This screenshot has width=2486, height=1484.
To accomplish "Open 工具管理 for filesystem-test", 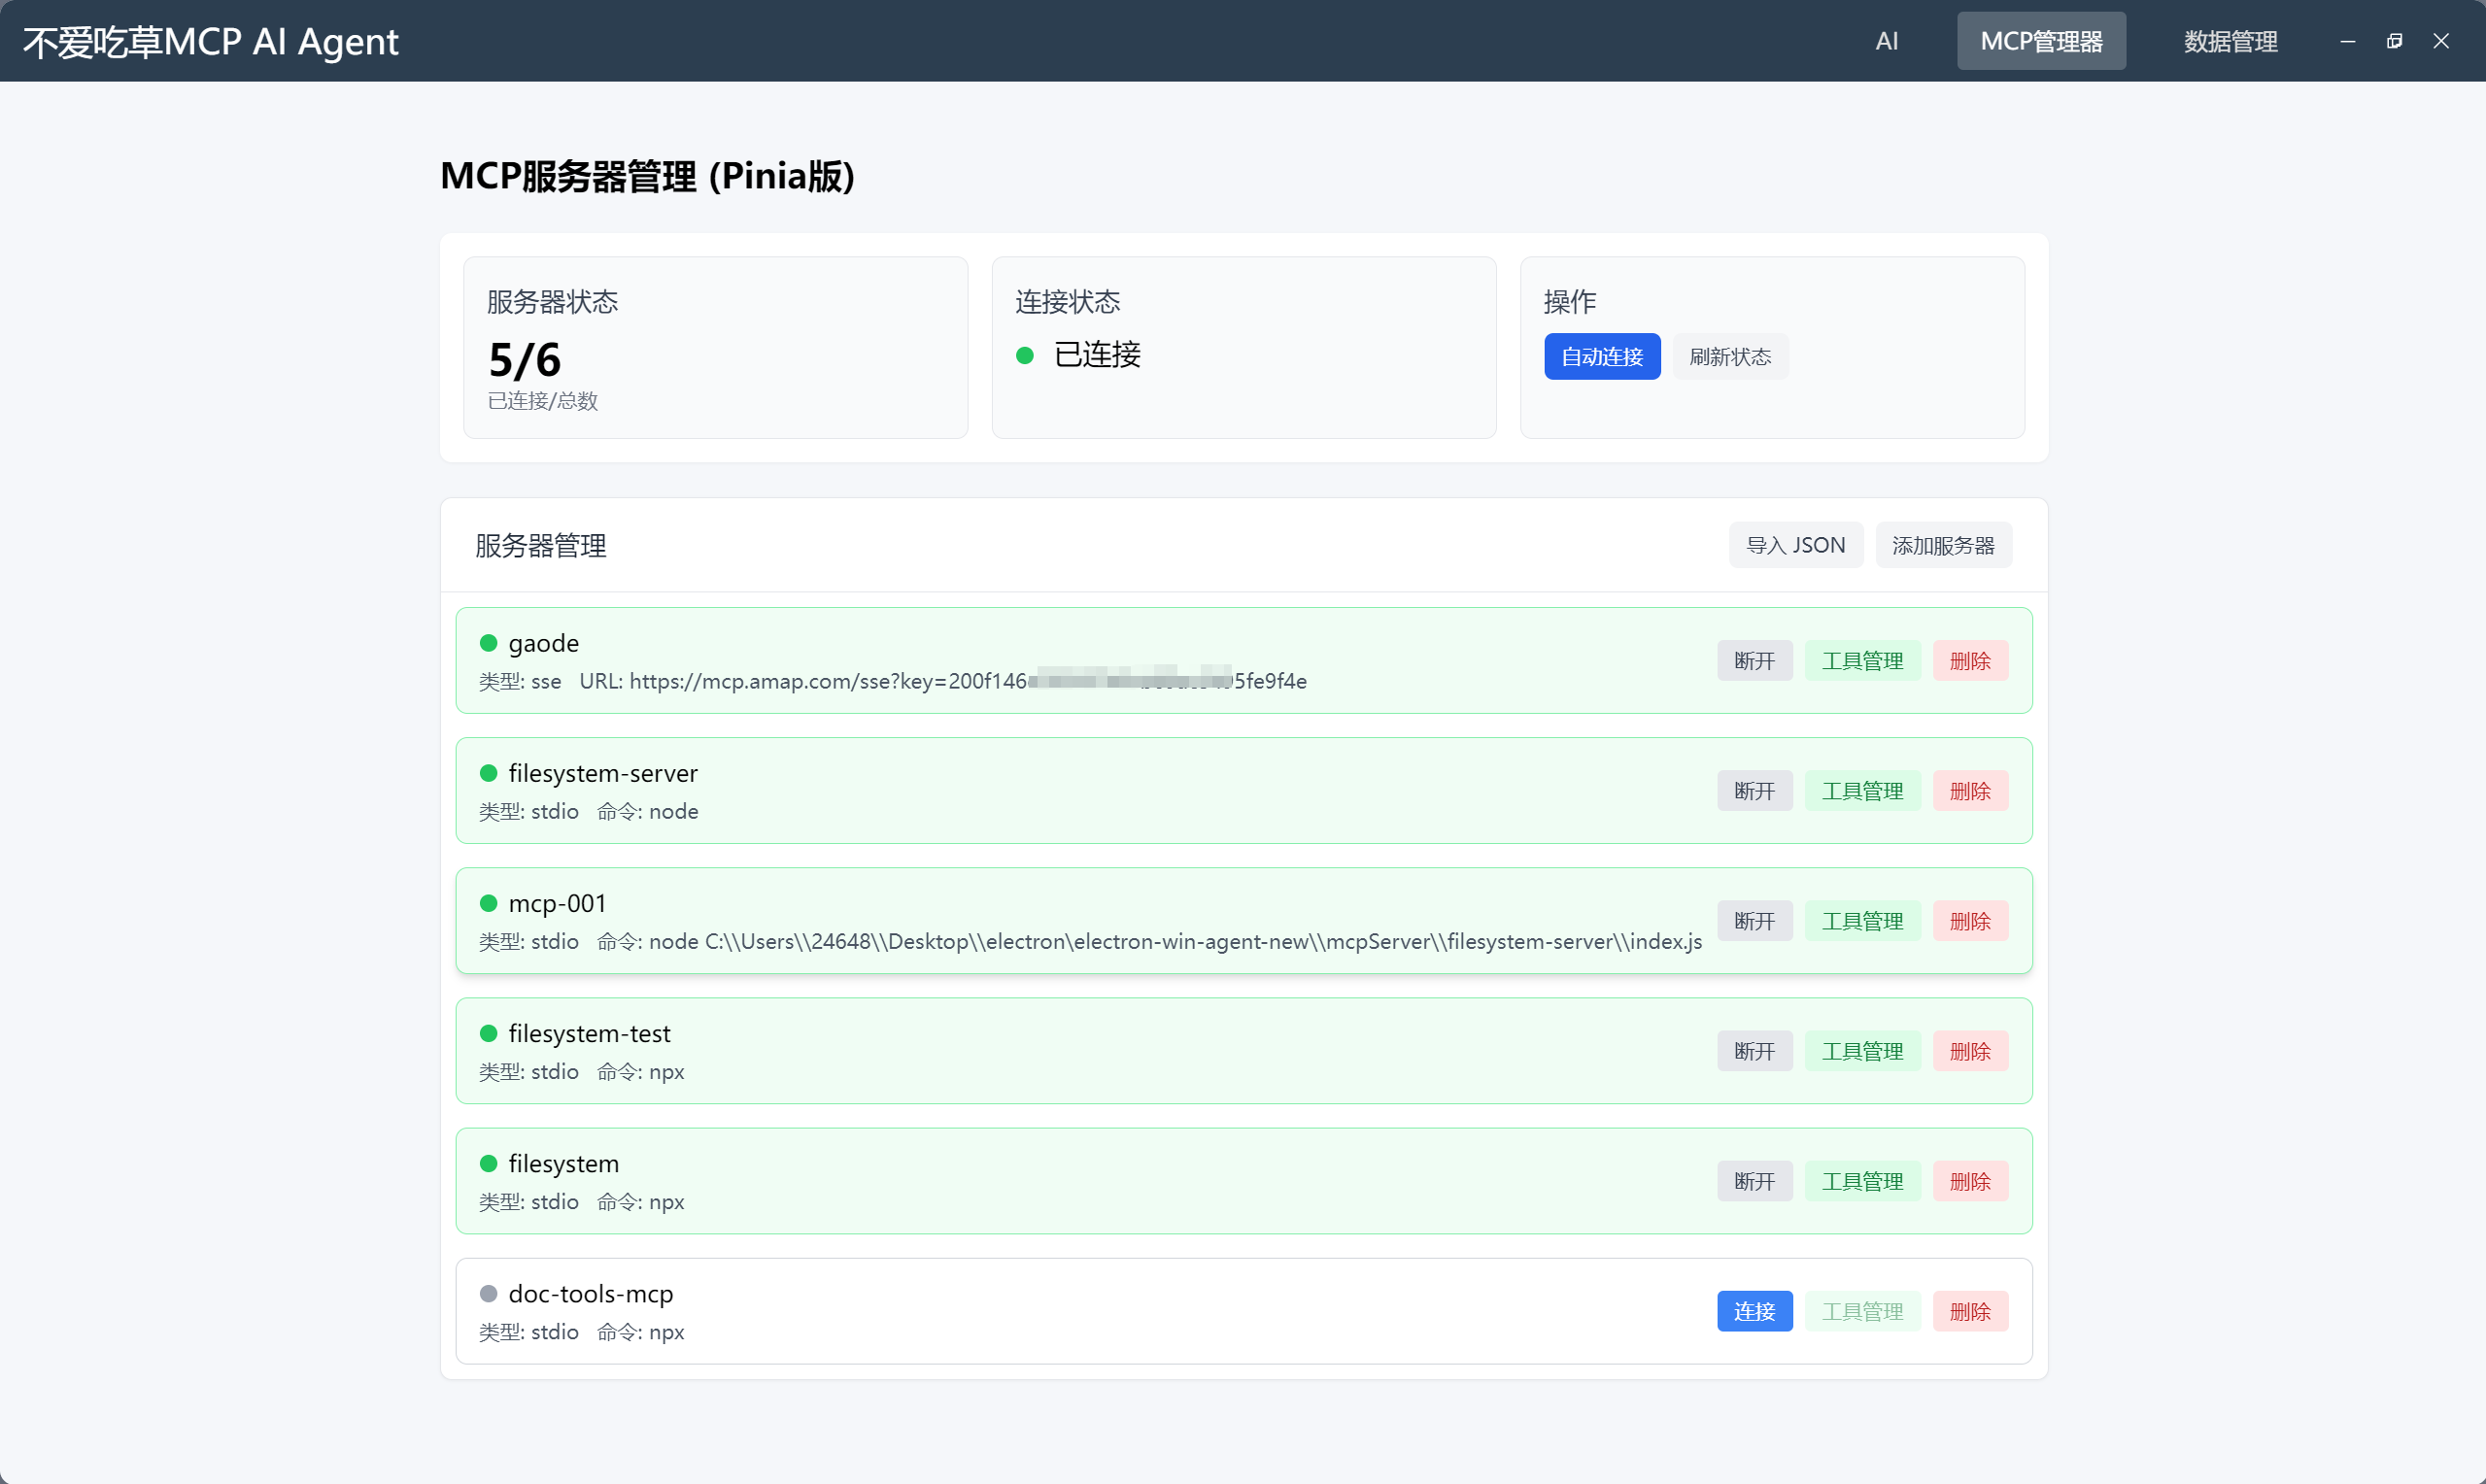I will click(x=1863, y=1051).
